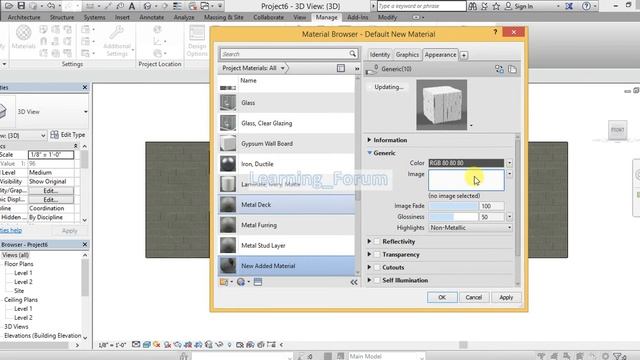The image size is (640, 360).
Task: Open the material library folder icon
Action: pos(224,282)
